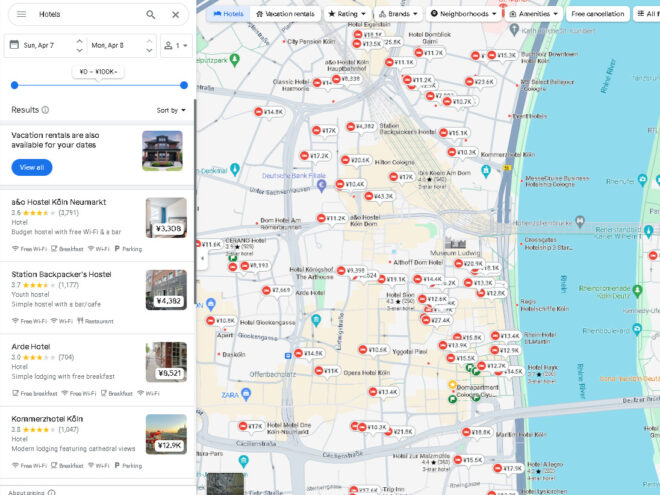Click the ¥23.6K hotel map pin
This screenshot has width=660, height=495.
tap(480, 82)
